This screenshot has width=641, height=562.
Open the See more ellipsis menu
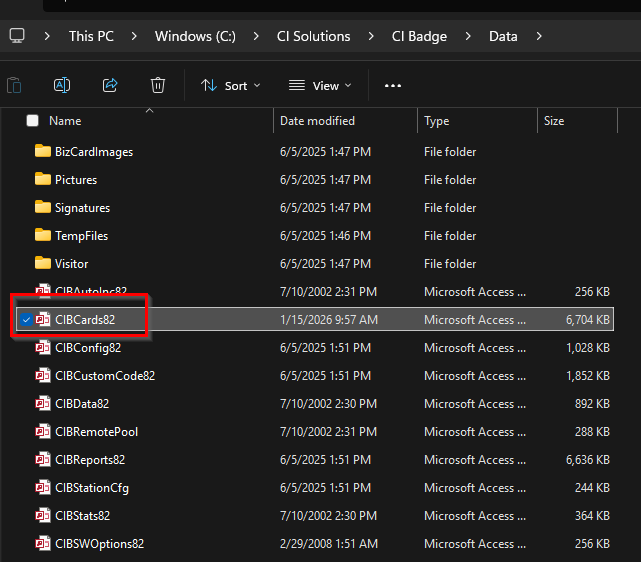coord(393,86)
